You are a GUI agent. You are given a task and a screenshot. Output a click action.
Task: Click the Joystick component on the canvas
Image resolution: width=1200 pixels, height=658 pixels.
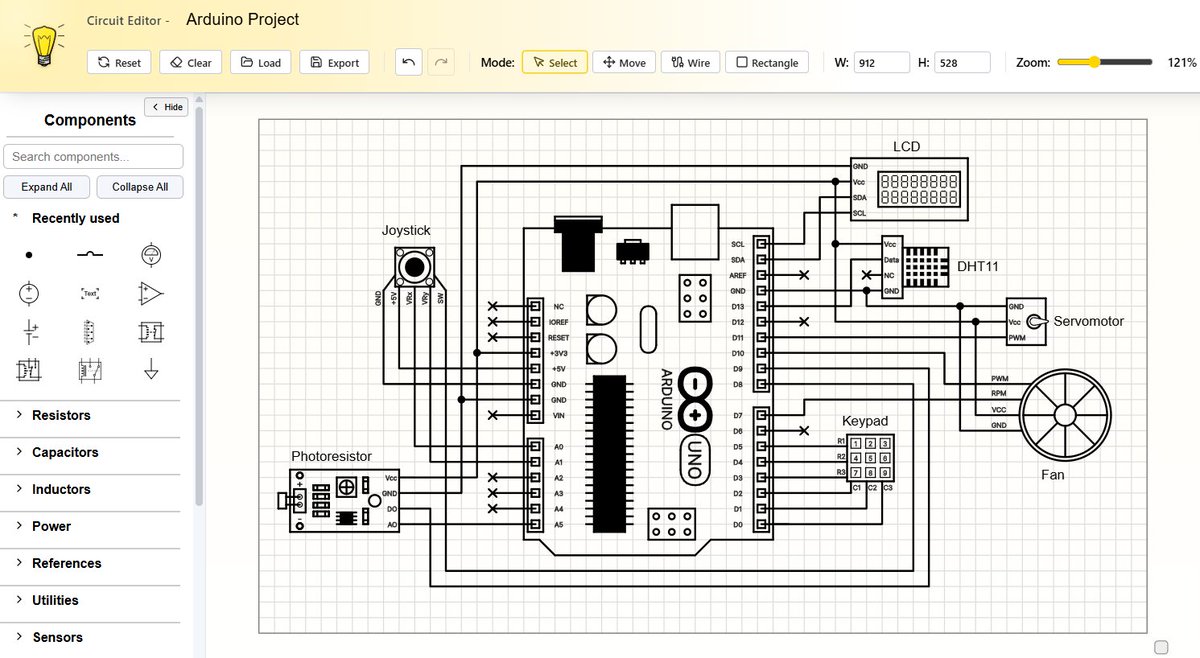413,268
